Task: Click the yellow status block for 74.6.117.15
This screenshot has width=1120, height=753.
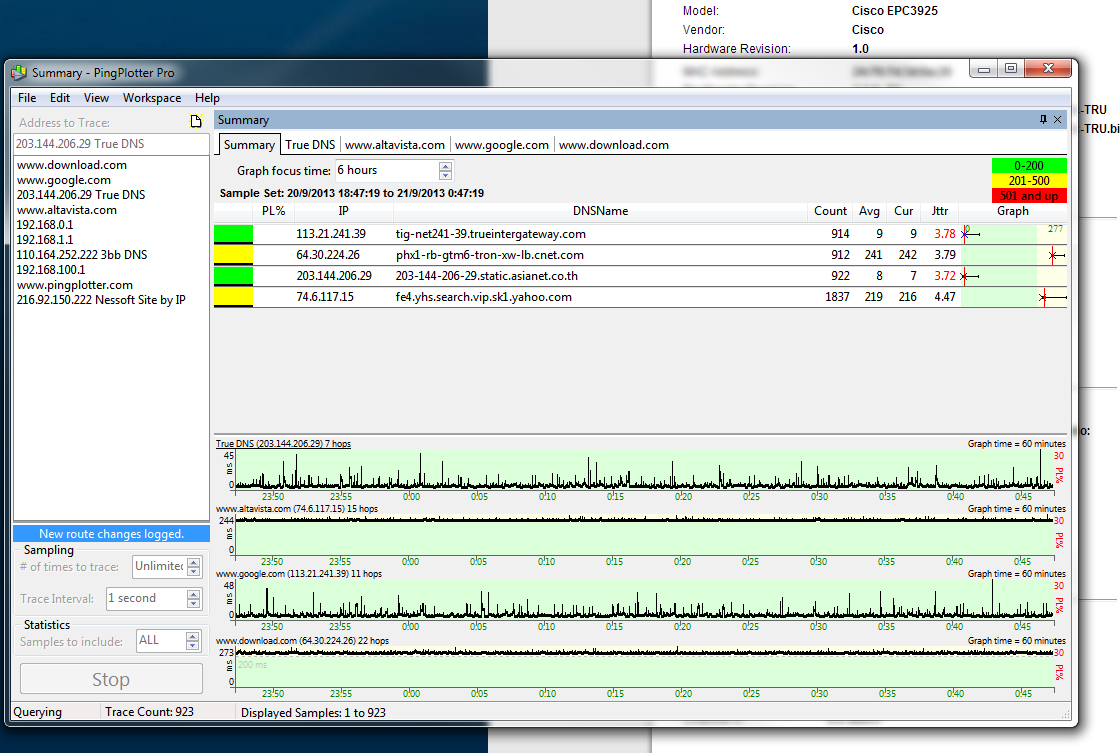Action: tap(233, 297)
